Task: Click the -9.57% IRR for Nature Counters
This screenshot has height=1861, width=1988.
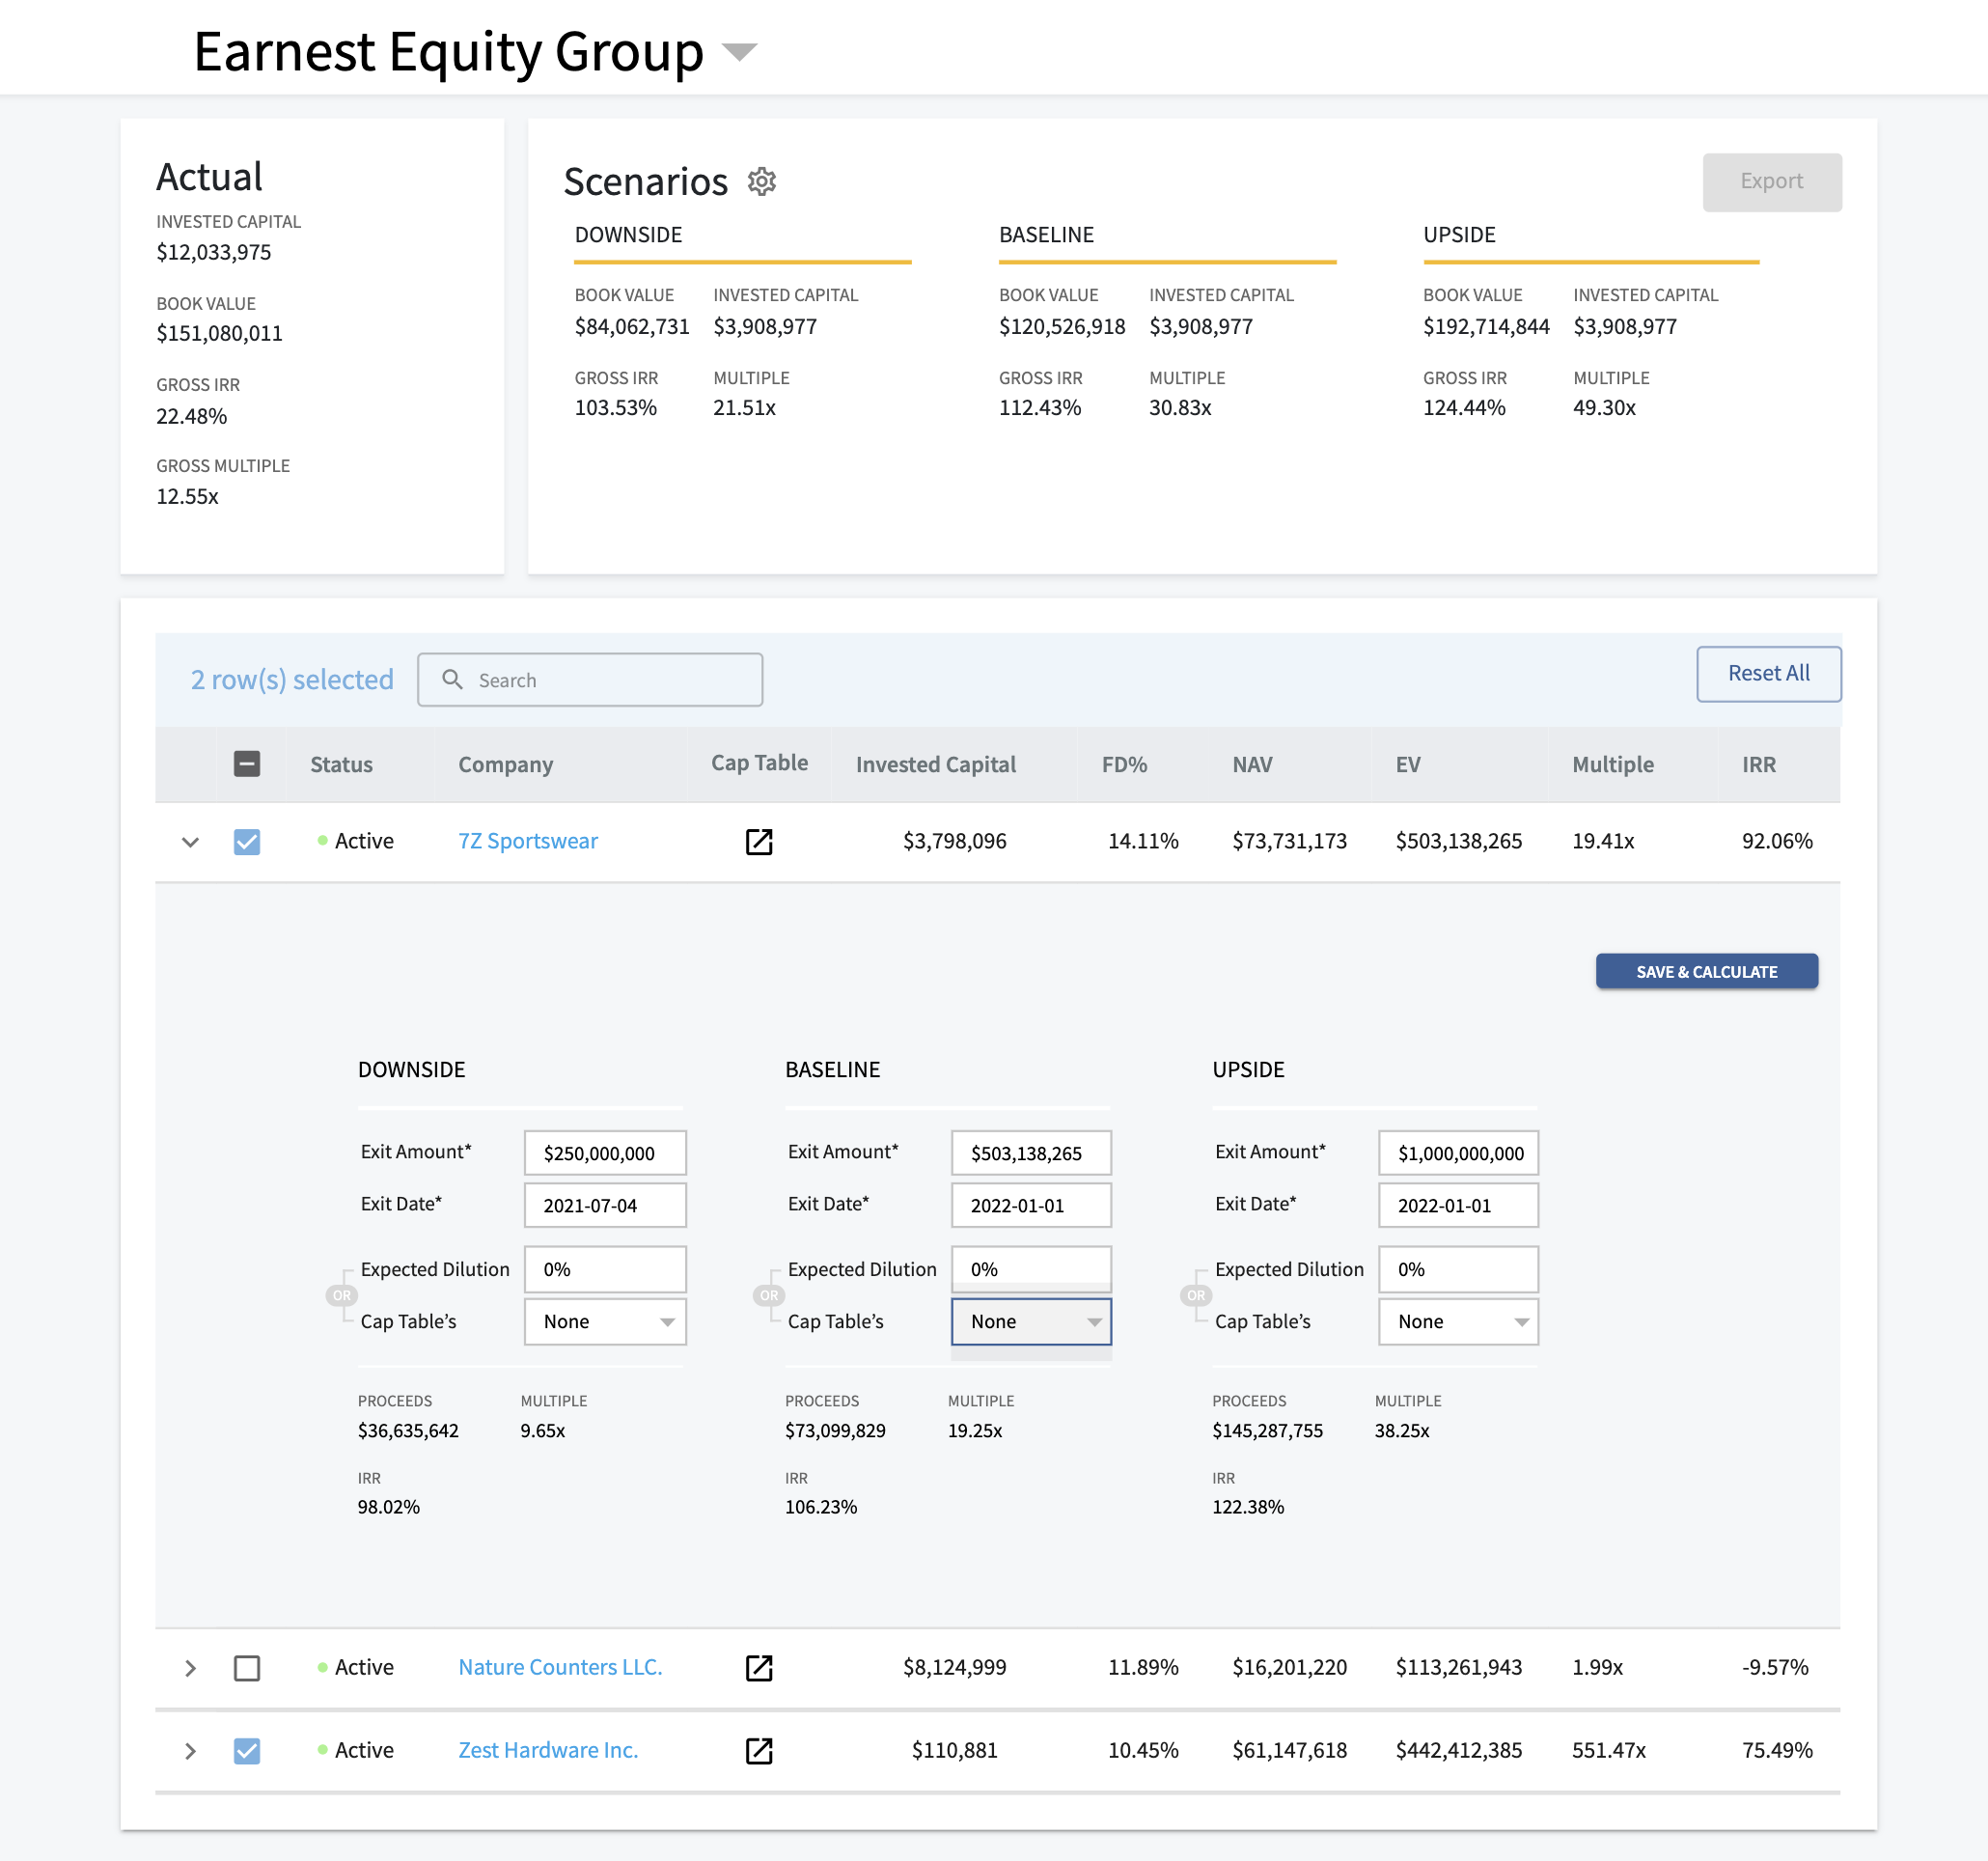Action: click(x=1775, y=1668)
